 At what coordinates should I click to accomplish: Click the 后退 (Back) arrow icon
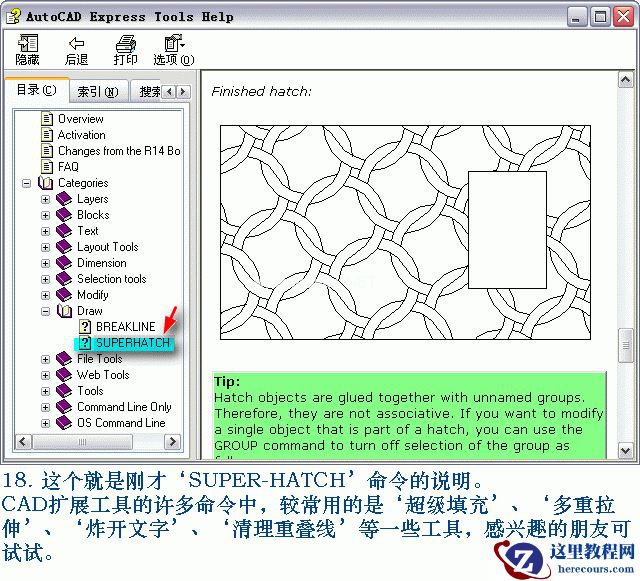click(77, 43)
